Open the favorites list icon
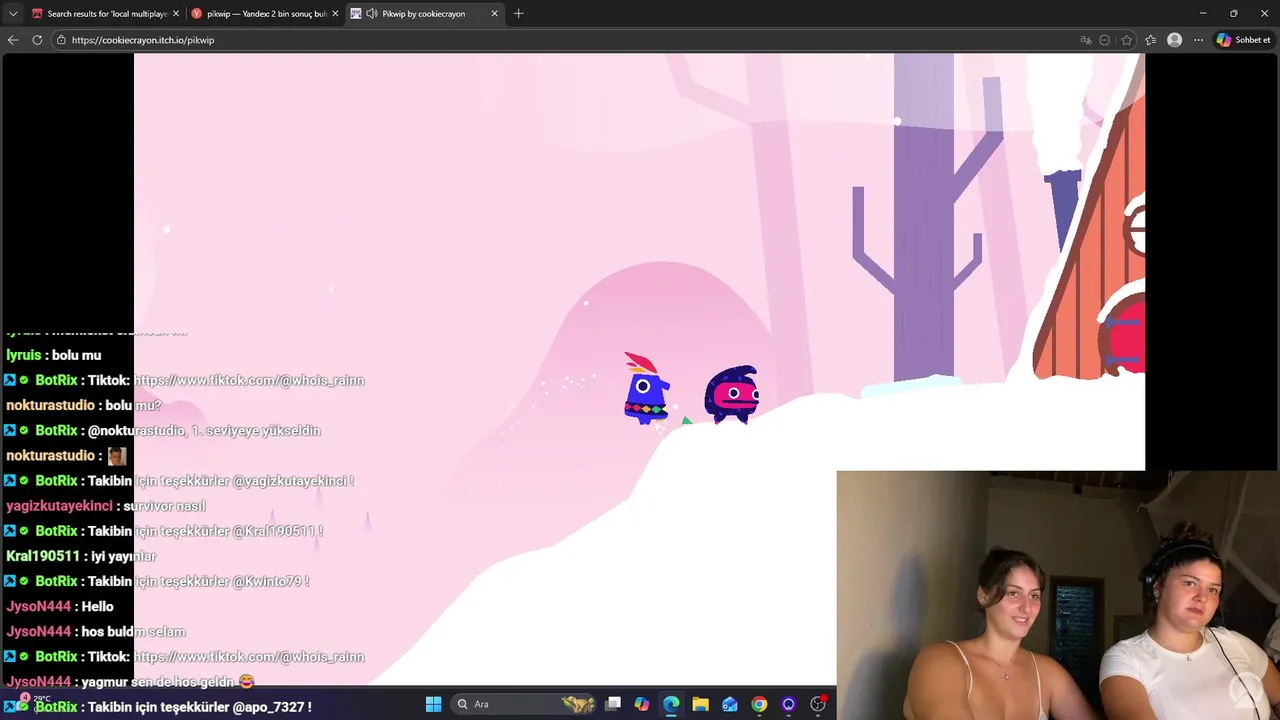Image resolution: width=1280 pixels, height=720 pixels. (1151, 40)
